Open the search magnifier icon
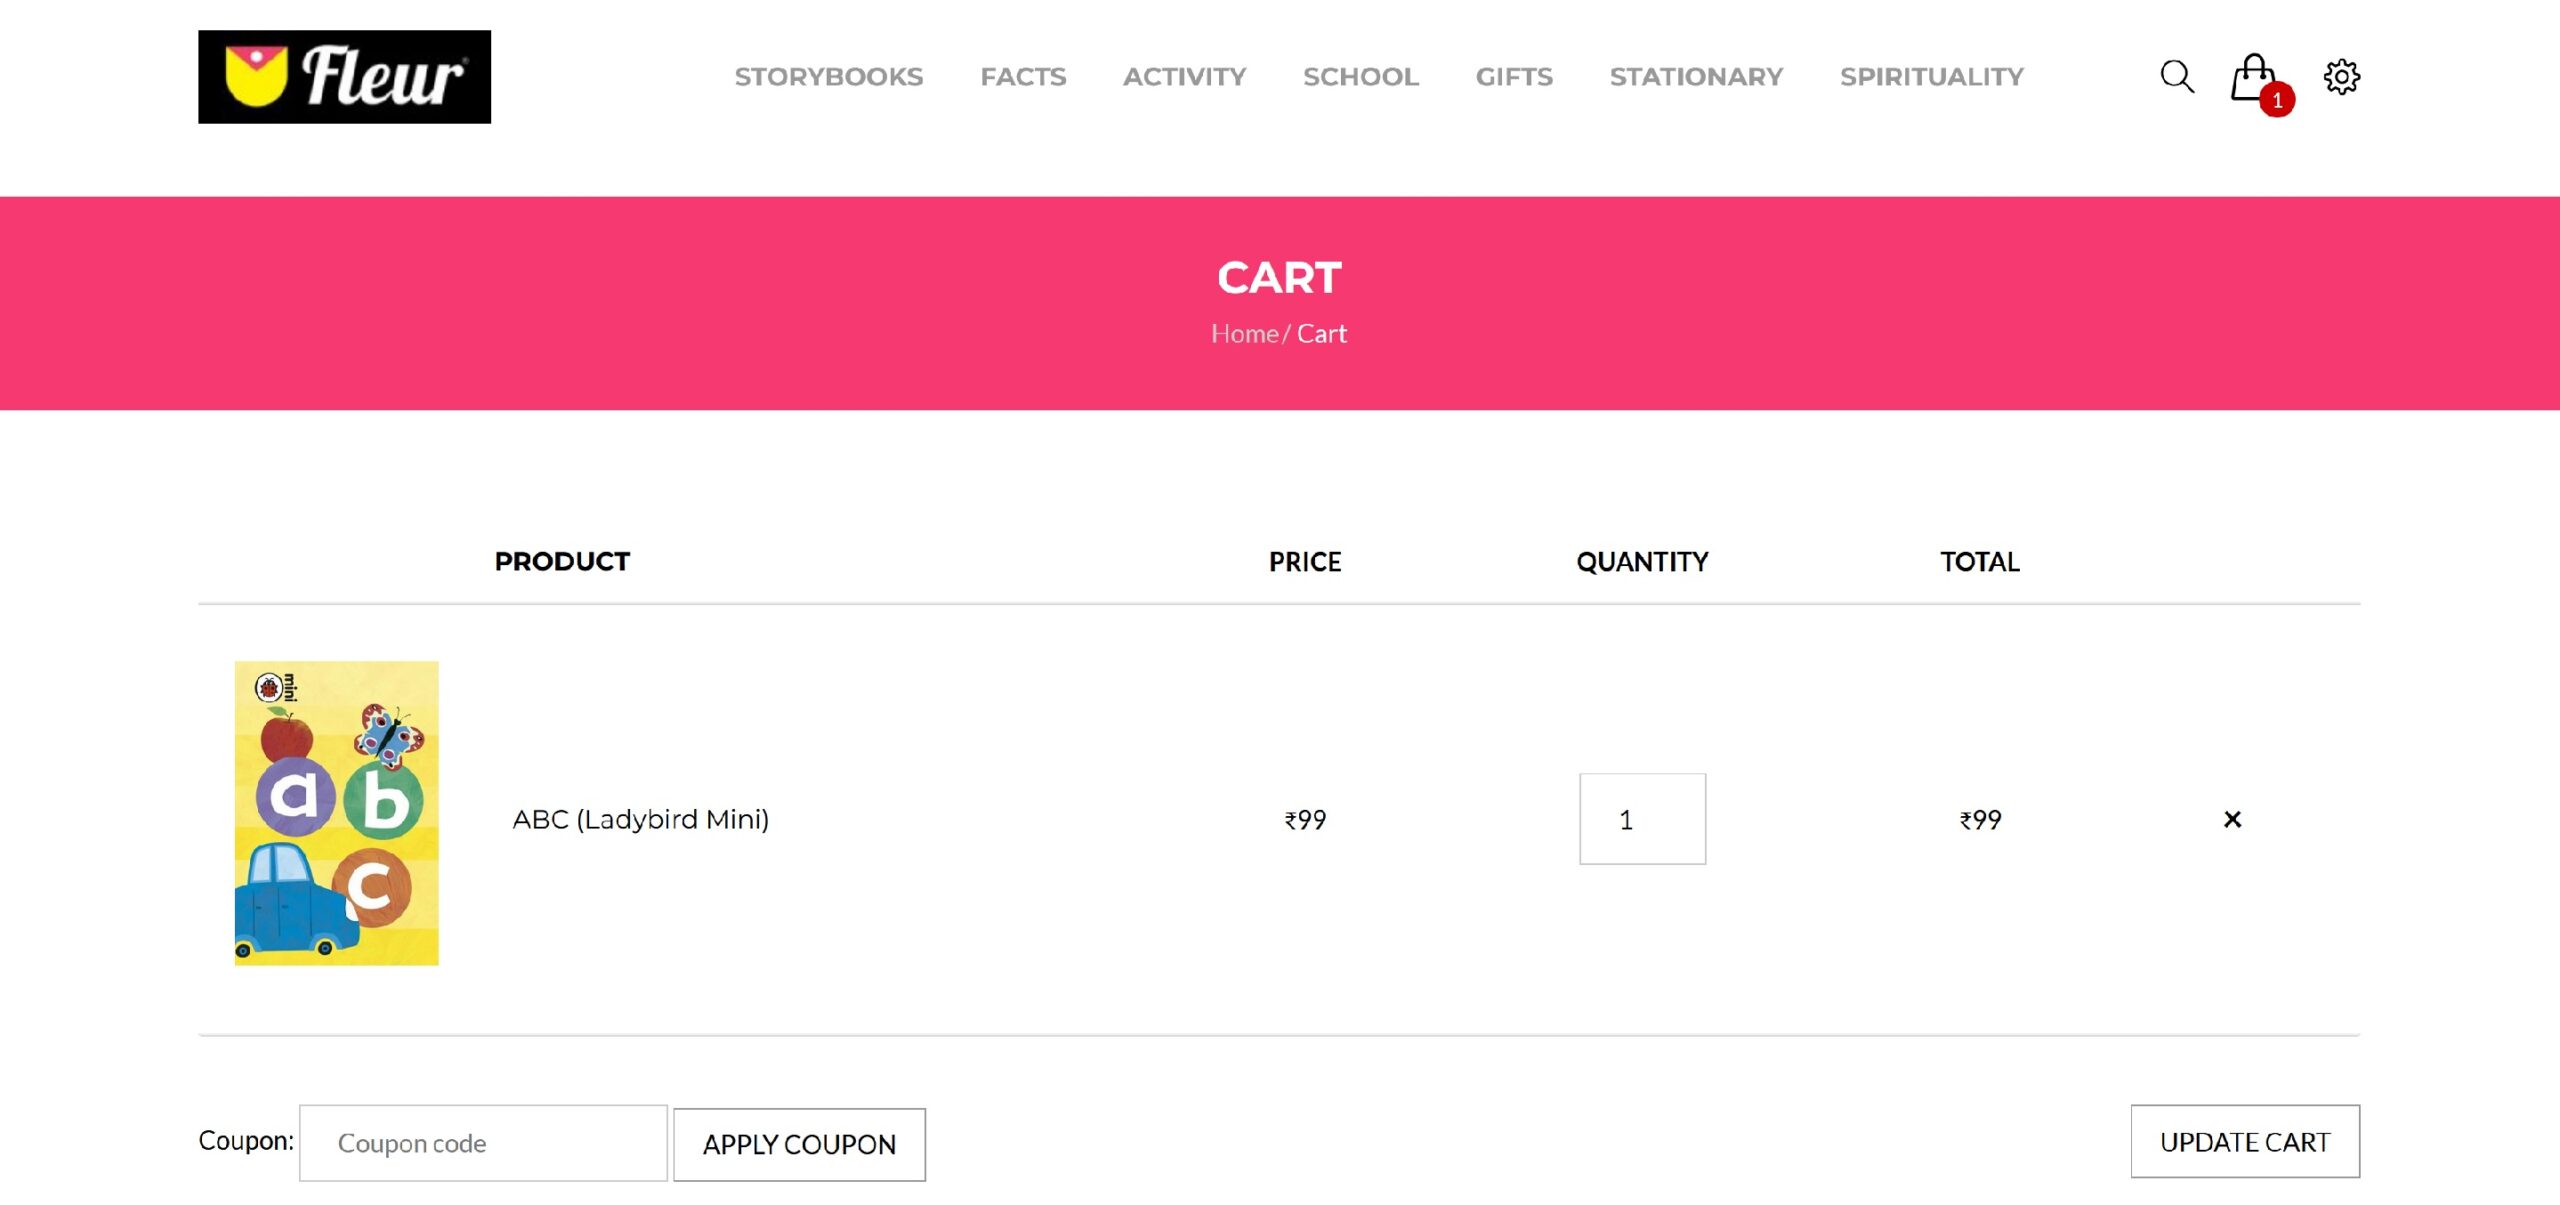The image size is (2560, 1205). coord(2176,76)
